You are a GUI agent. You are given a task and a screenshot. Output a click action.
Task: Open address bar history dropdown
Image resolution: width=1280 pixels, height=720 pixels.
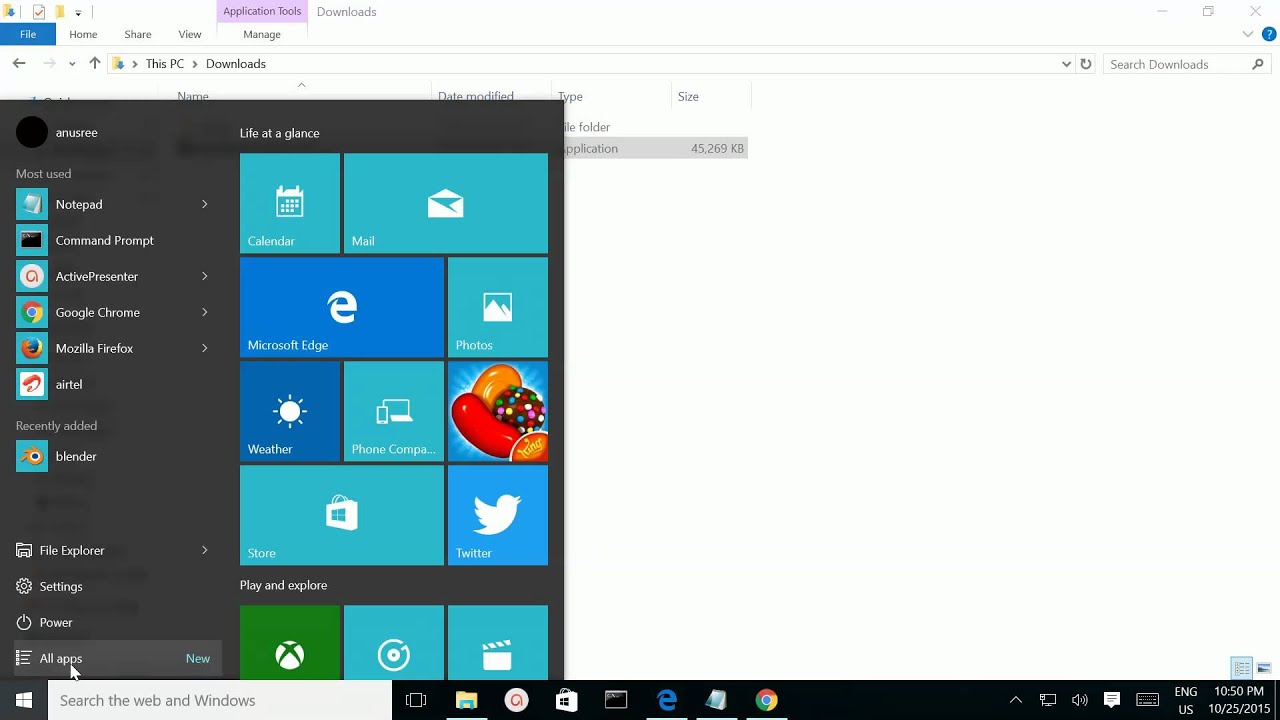point(1066,64)
